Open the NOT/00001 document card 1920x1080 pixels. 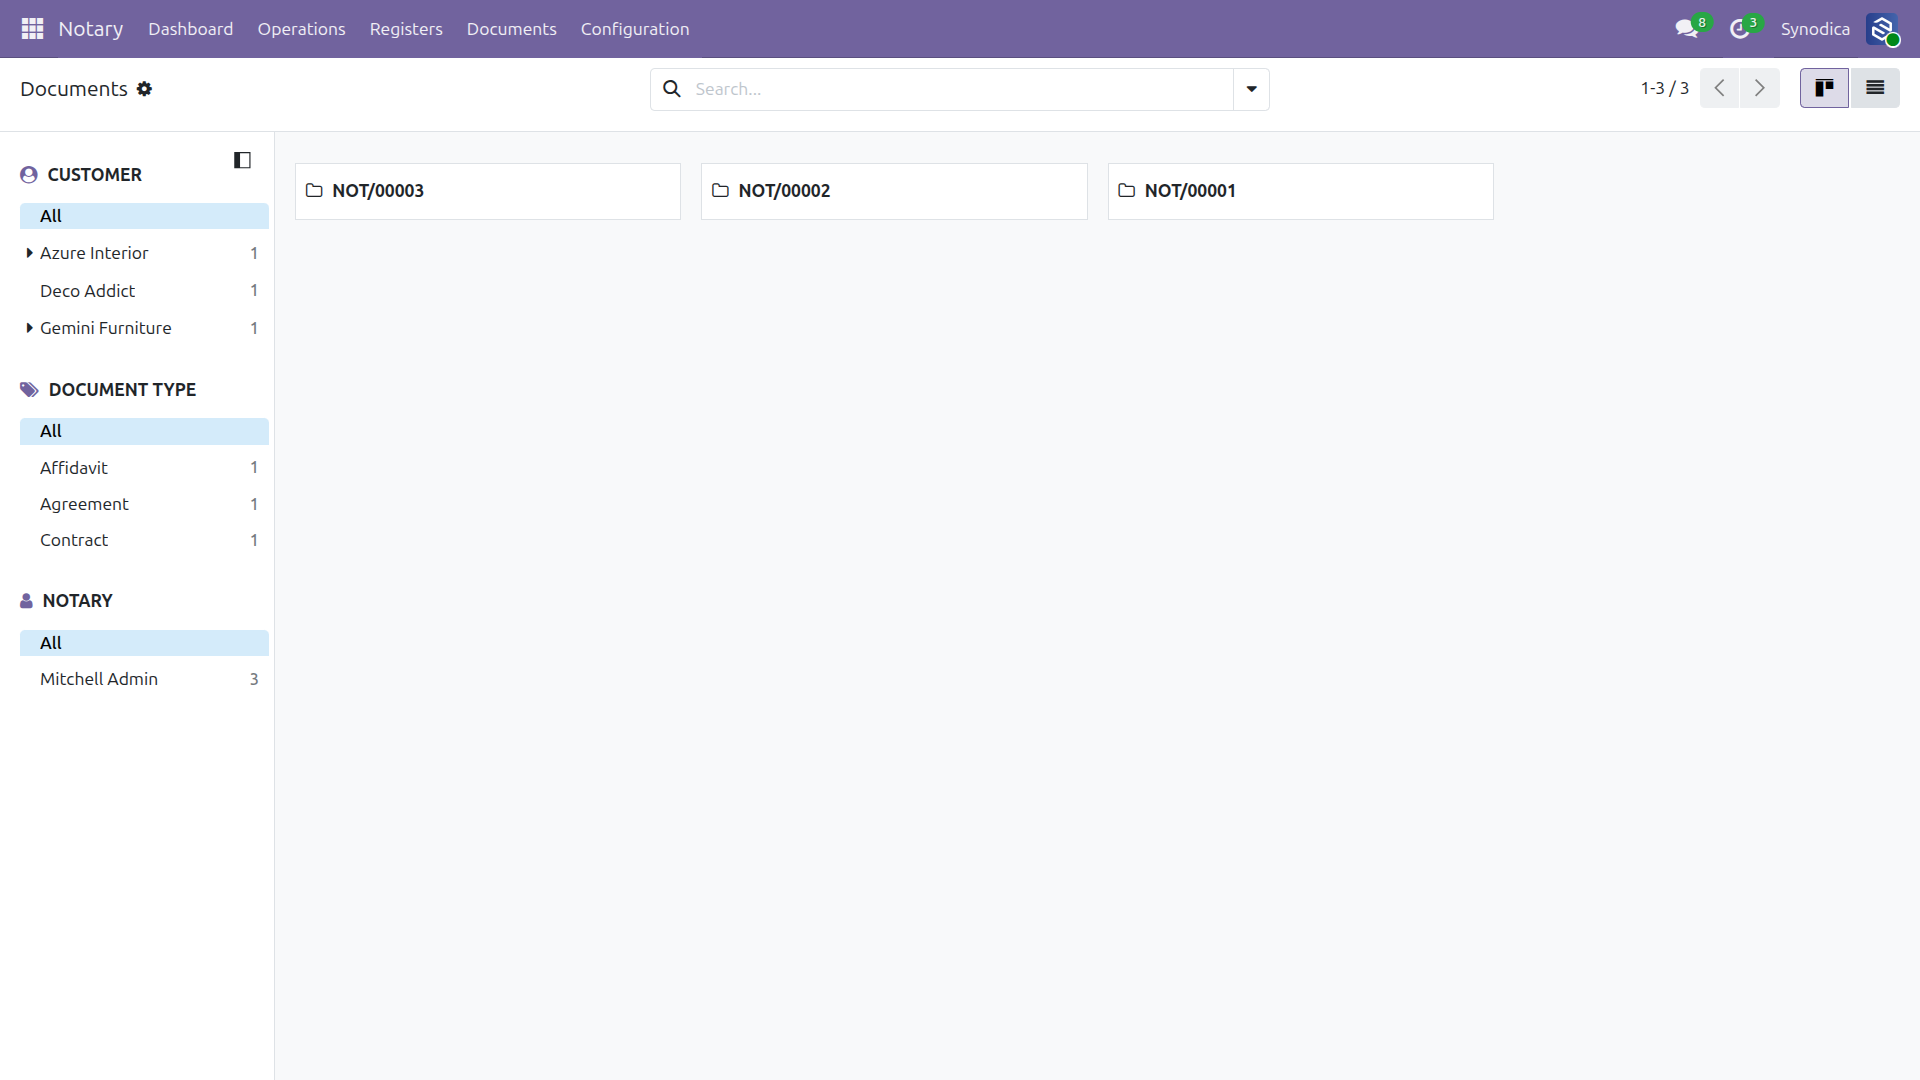1300,191
